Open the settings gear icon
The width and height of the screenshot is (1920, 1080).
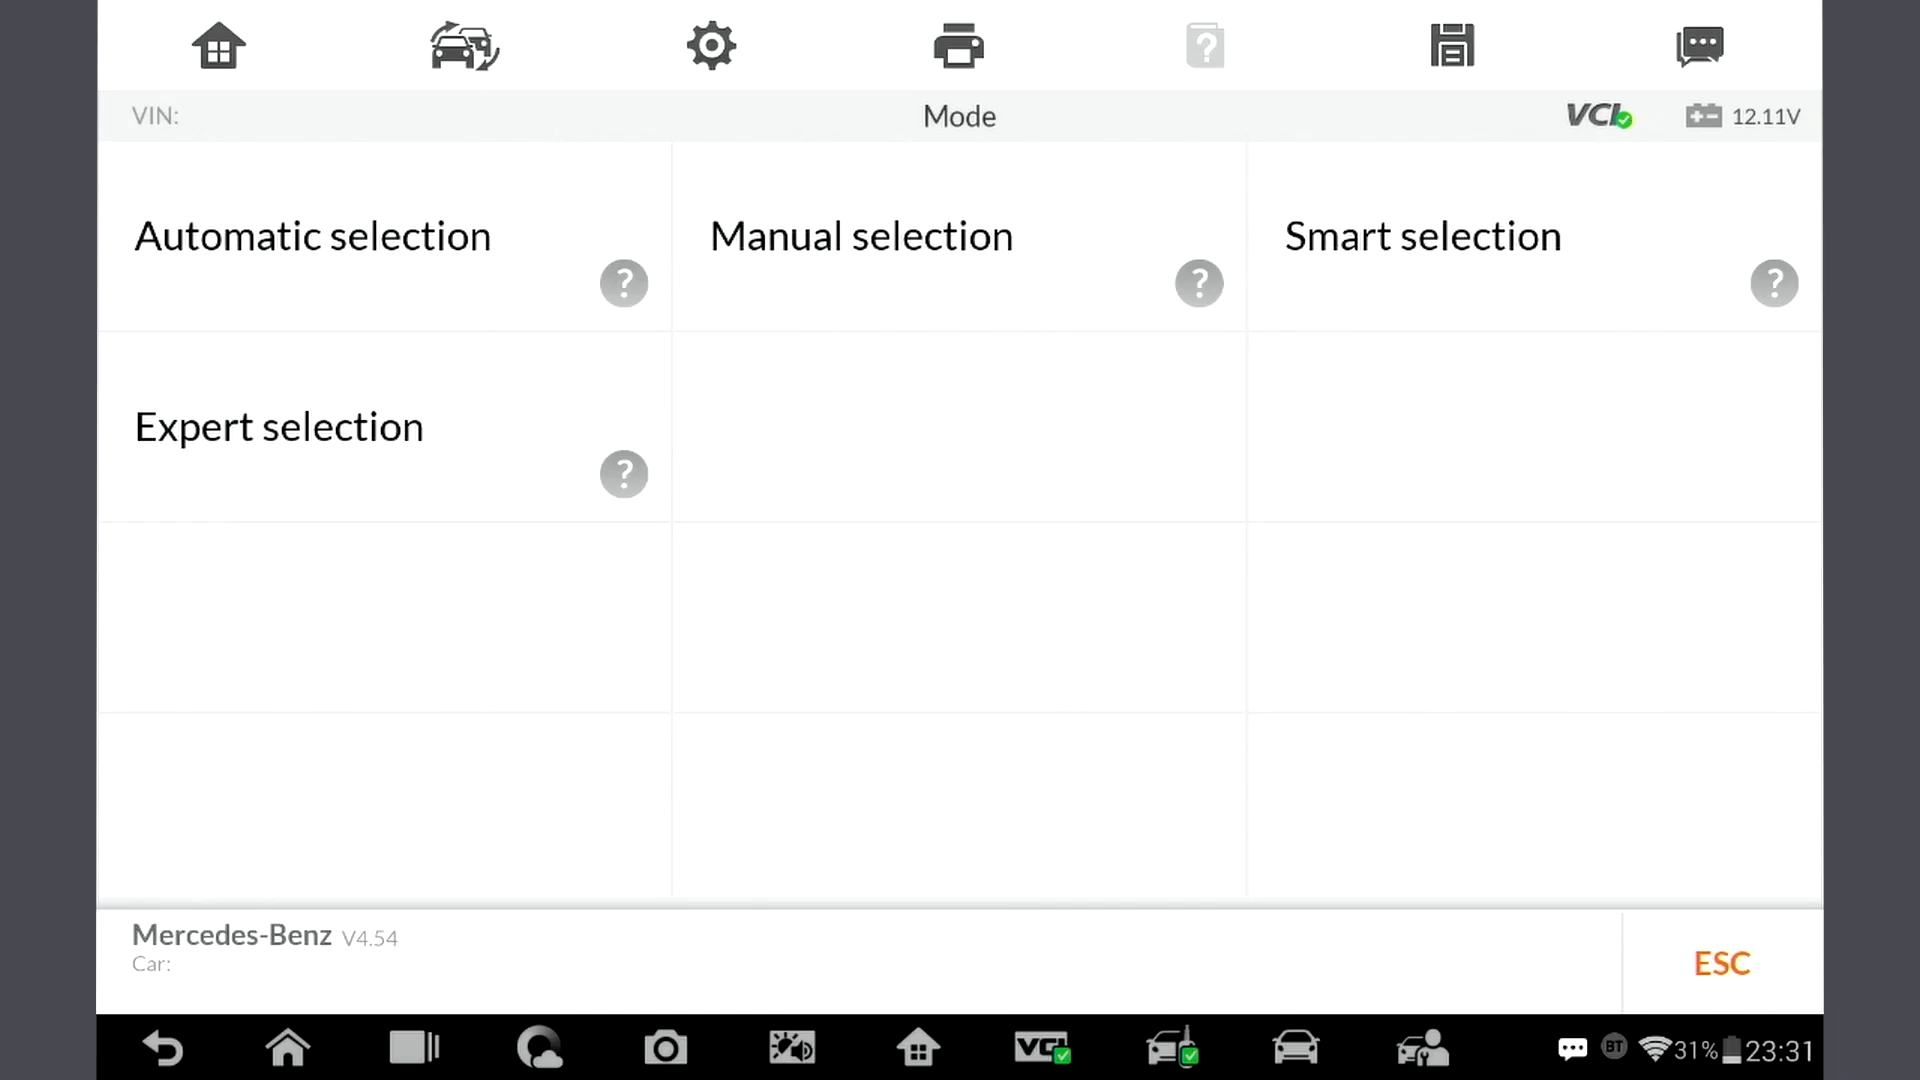[x=711, y=46]
